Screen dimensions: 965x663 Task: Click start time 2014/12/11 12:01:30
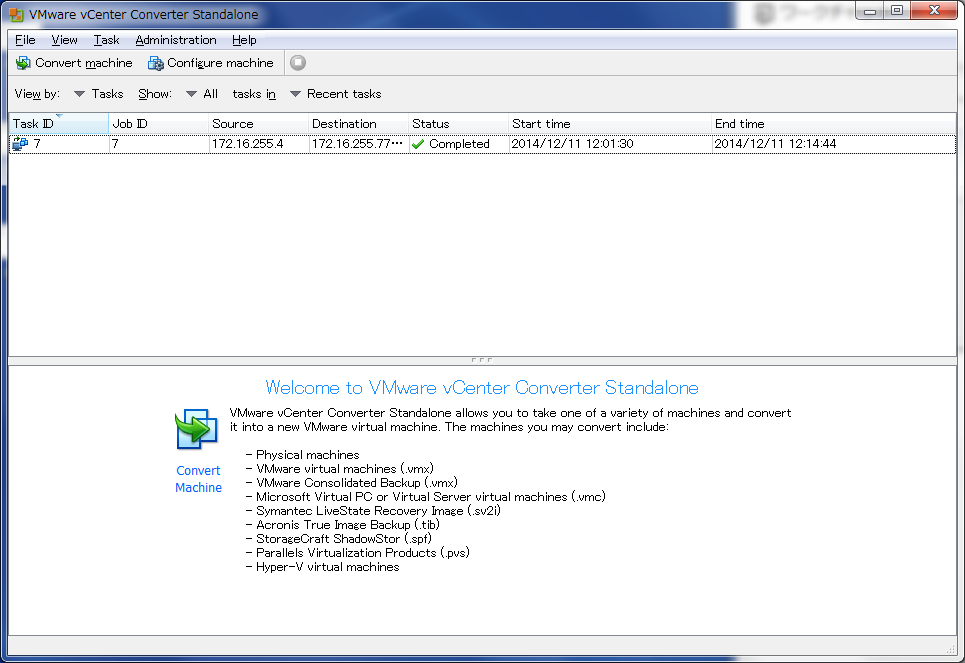point(572,144)
